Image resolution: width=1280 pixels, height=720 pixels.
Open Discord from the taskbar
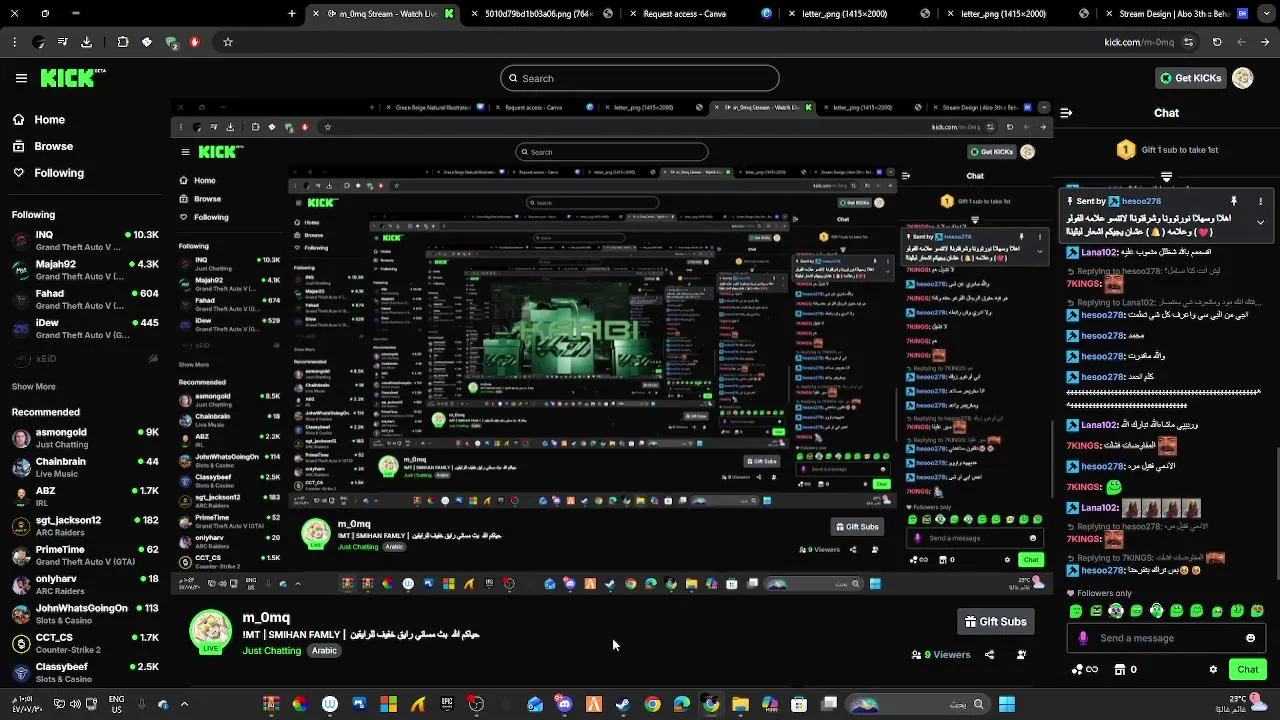pyautogui.click(x=563, y=704)
